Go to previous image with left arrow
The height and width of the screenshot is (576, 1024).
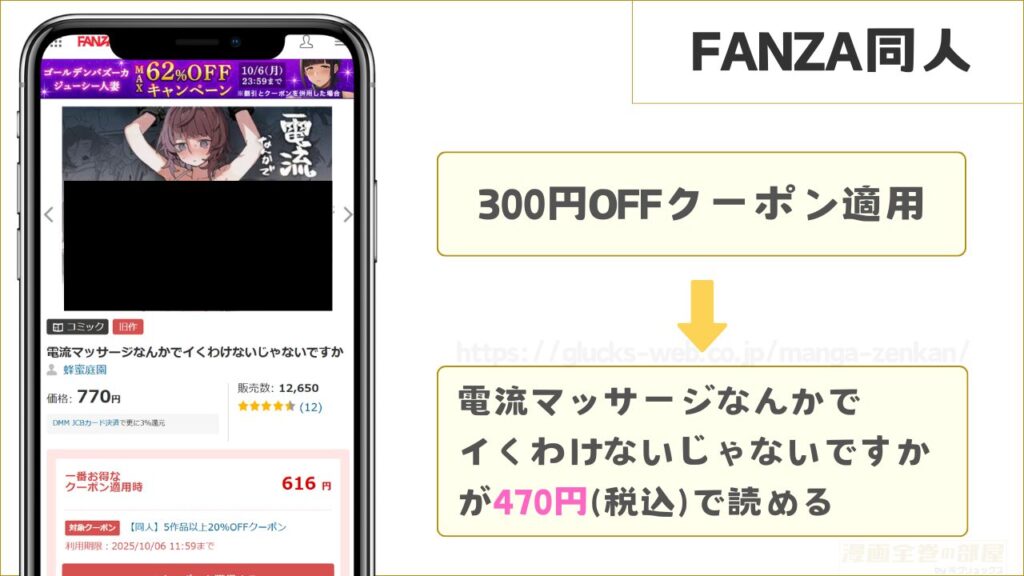[x=49, y=214]
